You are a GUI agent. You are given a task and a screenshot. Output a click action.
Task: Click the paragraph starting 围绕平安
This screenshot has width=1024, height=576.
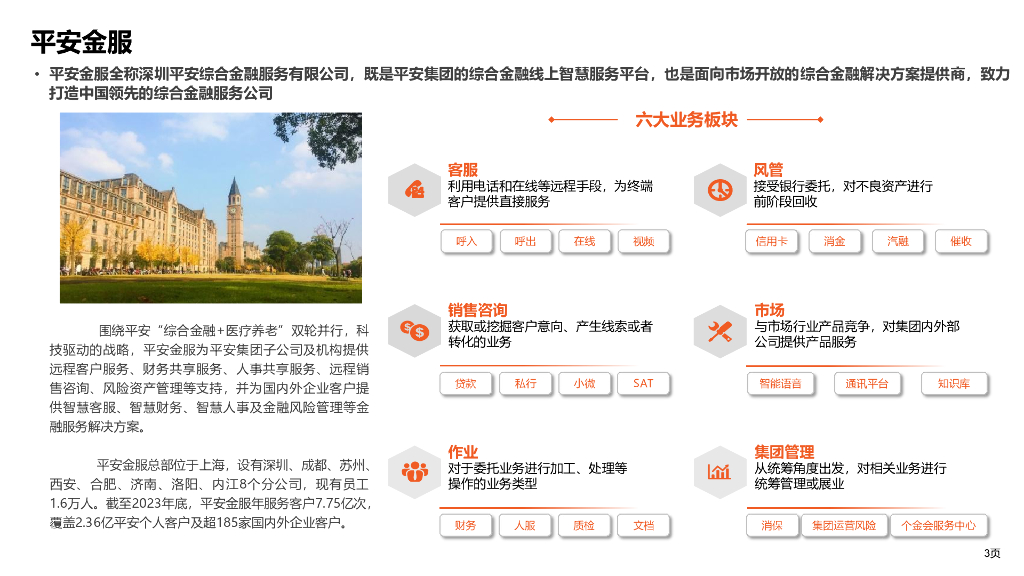pos(209,379)
